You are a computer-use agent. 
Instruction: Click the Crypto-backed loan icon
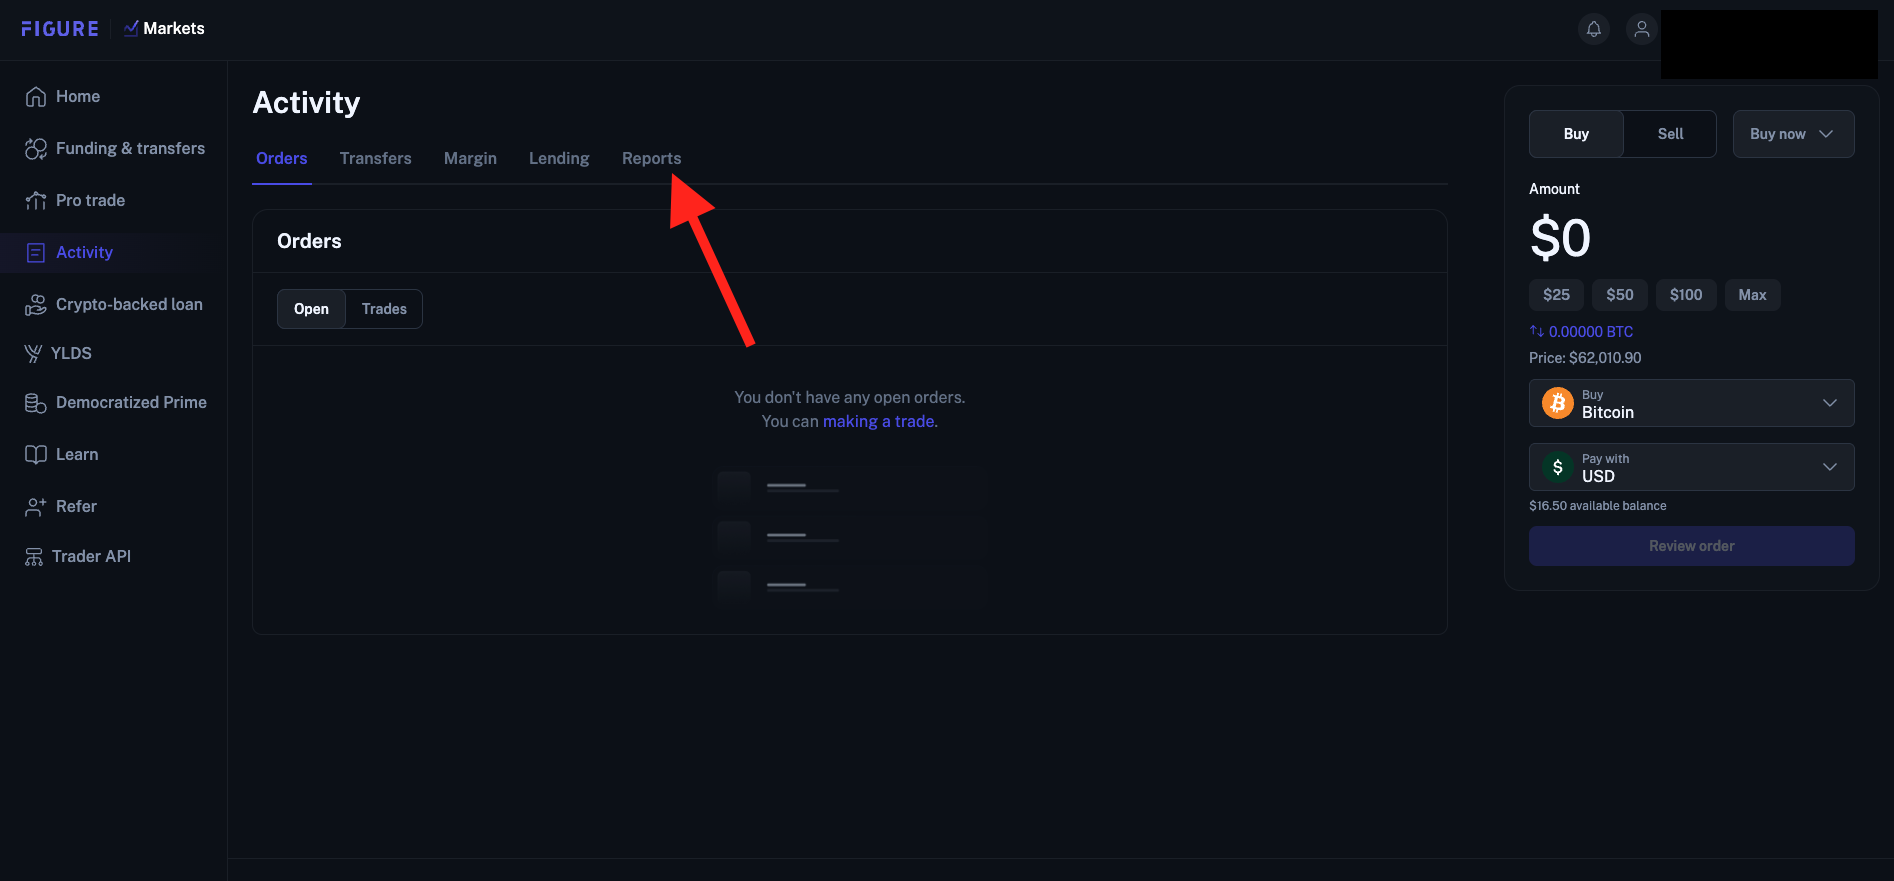(36, 305)
